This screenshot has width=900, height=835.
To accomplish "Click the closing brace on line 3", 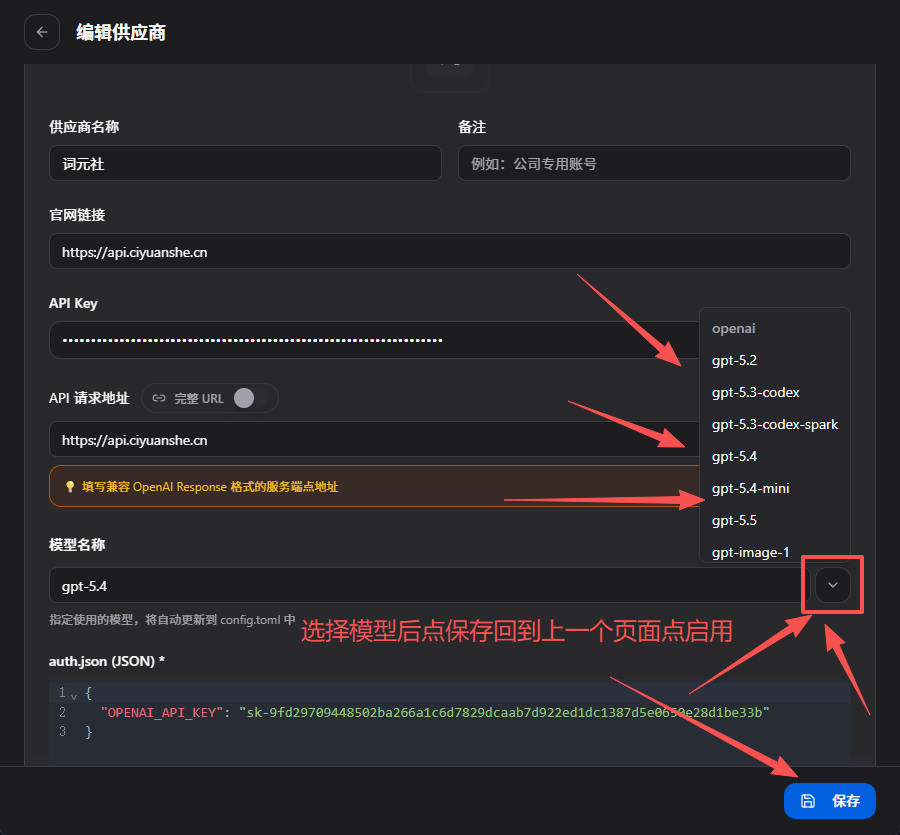I will tap(88, 732).
